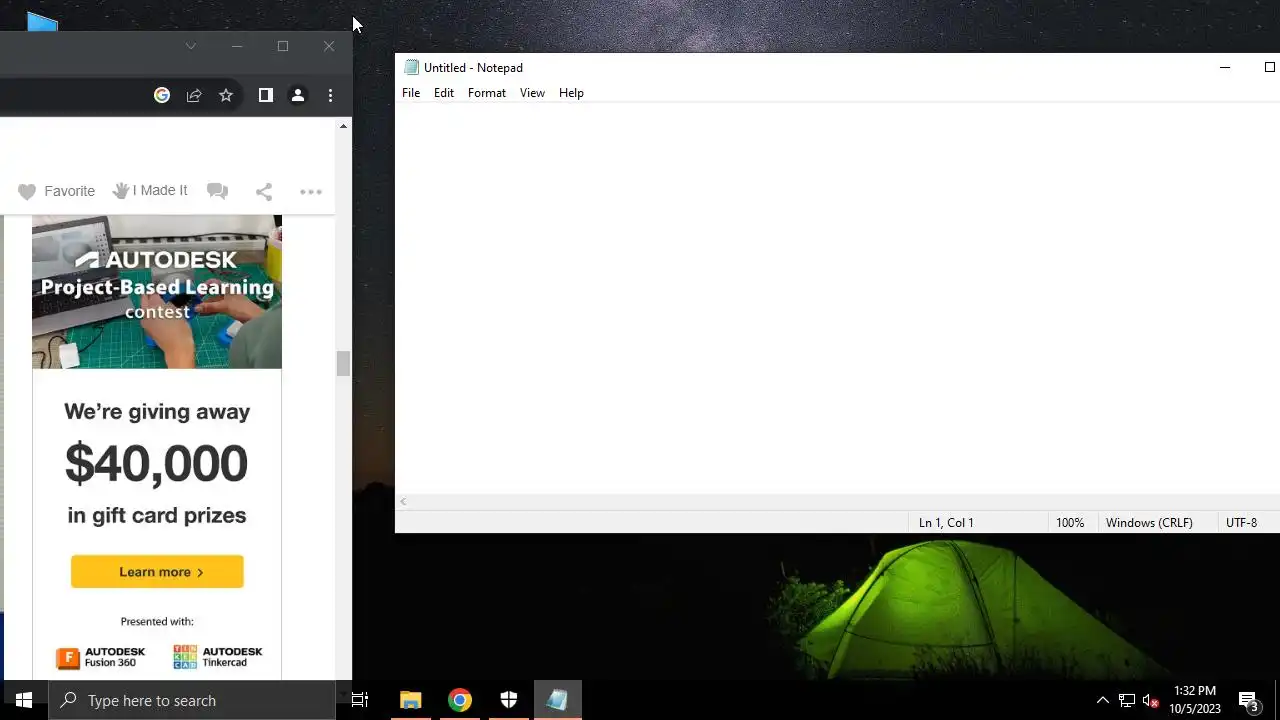This screenshot has width=1280, height=720.
Task: Open the Chrome profile avatar
Action: [x=297, y=95]
